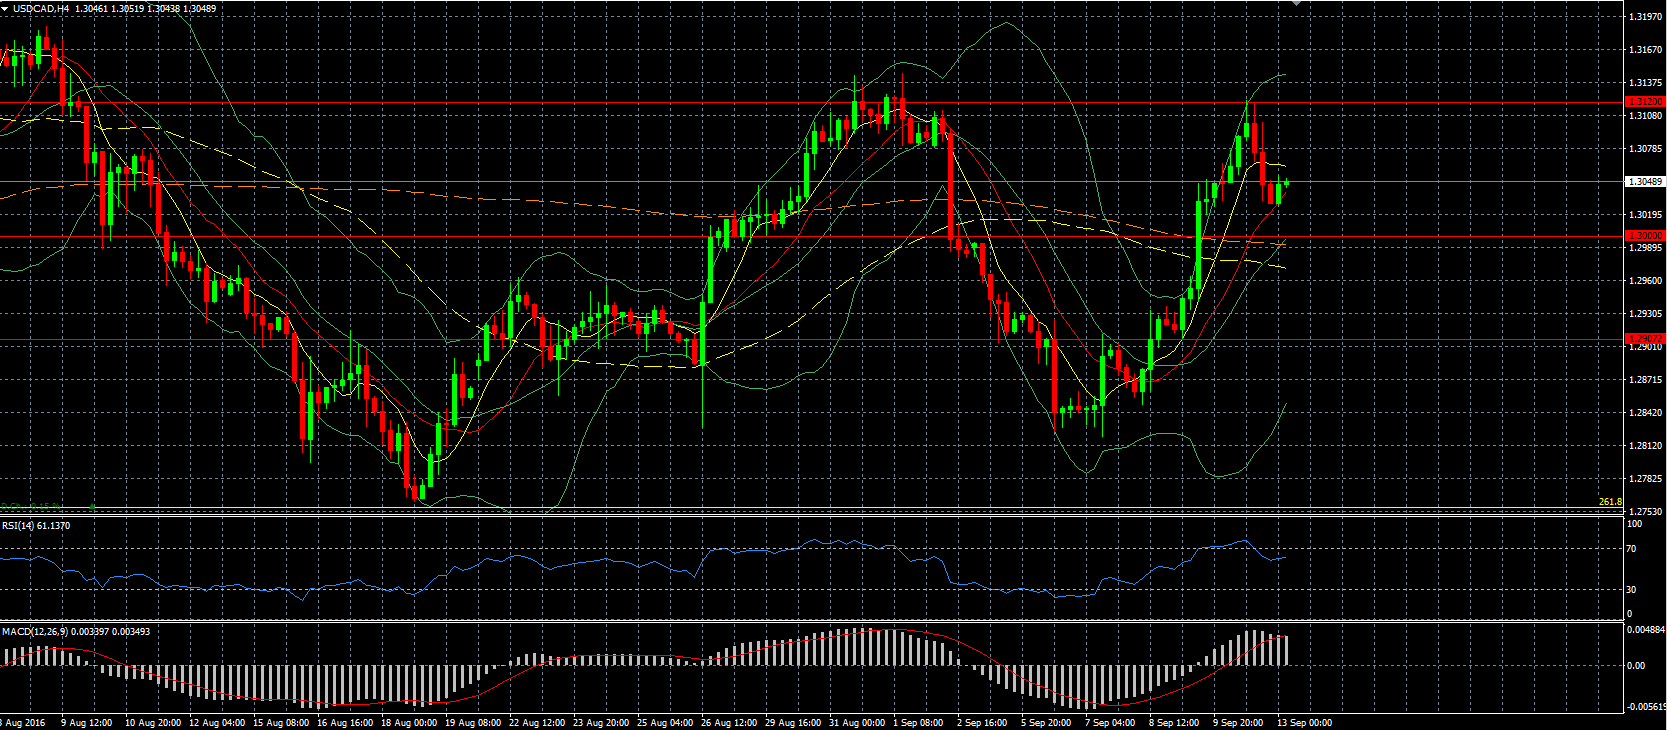Image resolution: width=1667 pixels, height=730 pixels.
Task: Click the 1.27530 price scale value
Action: [1645, 512]
